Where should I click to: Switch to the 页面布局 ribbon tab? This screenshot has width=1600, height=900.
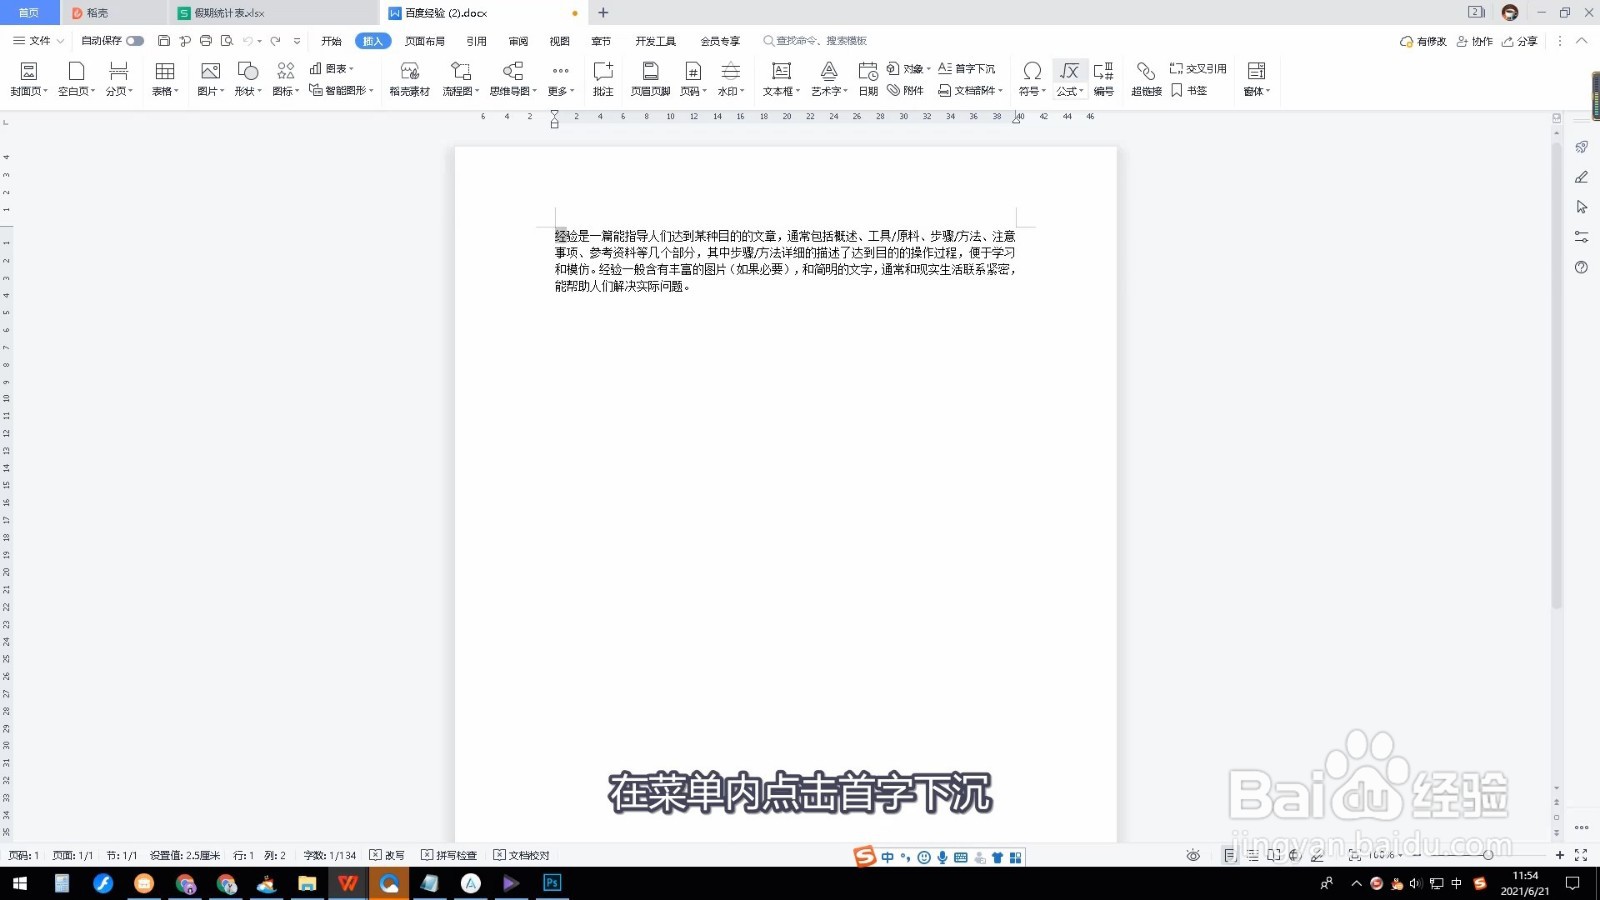[428, 41]
